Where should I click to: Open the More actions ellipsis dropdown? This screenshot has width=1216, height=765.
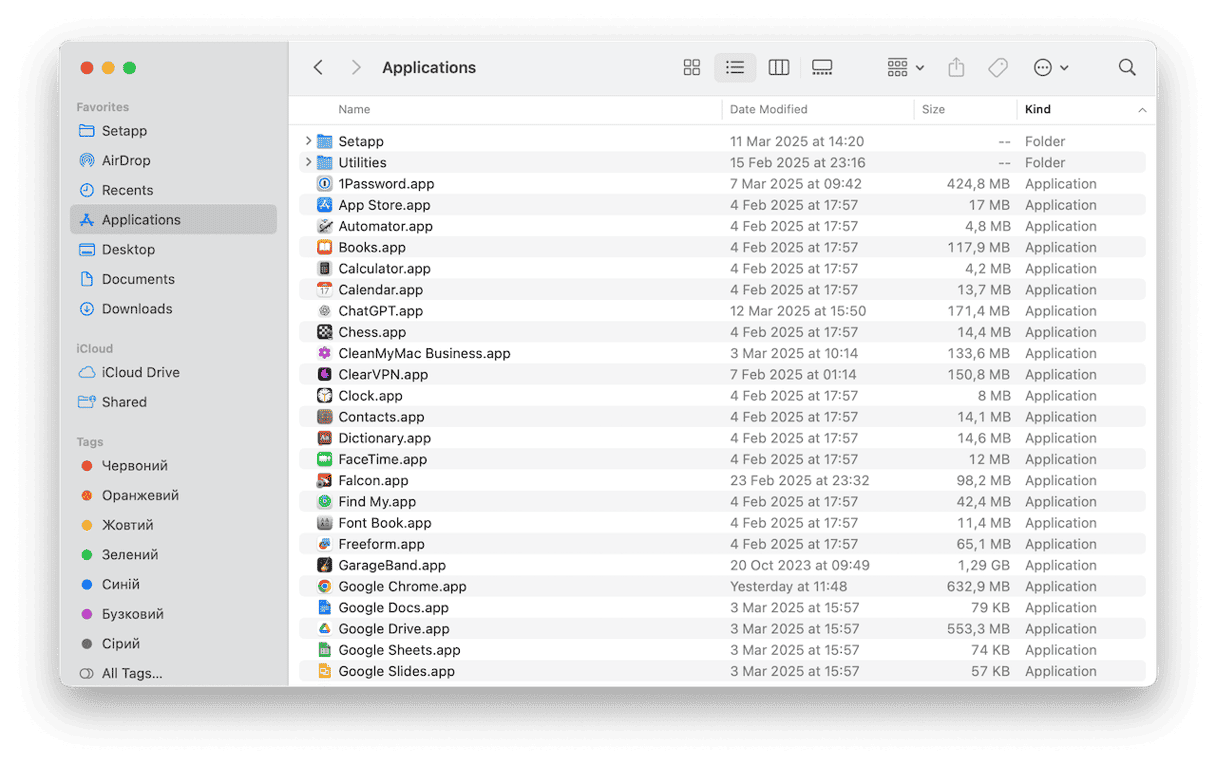[1050, 68]
